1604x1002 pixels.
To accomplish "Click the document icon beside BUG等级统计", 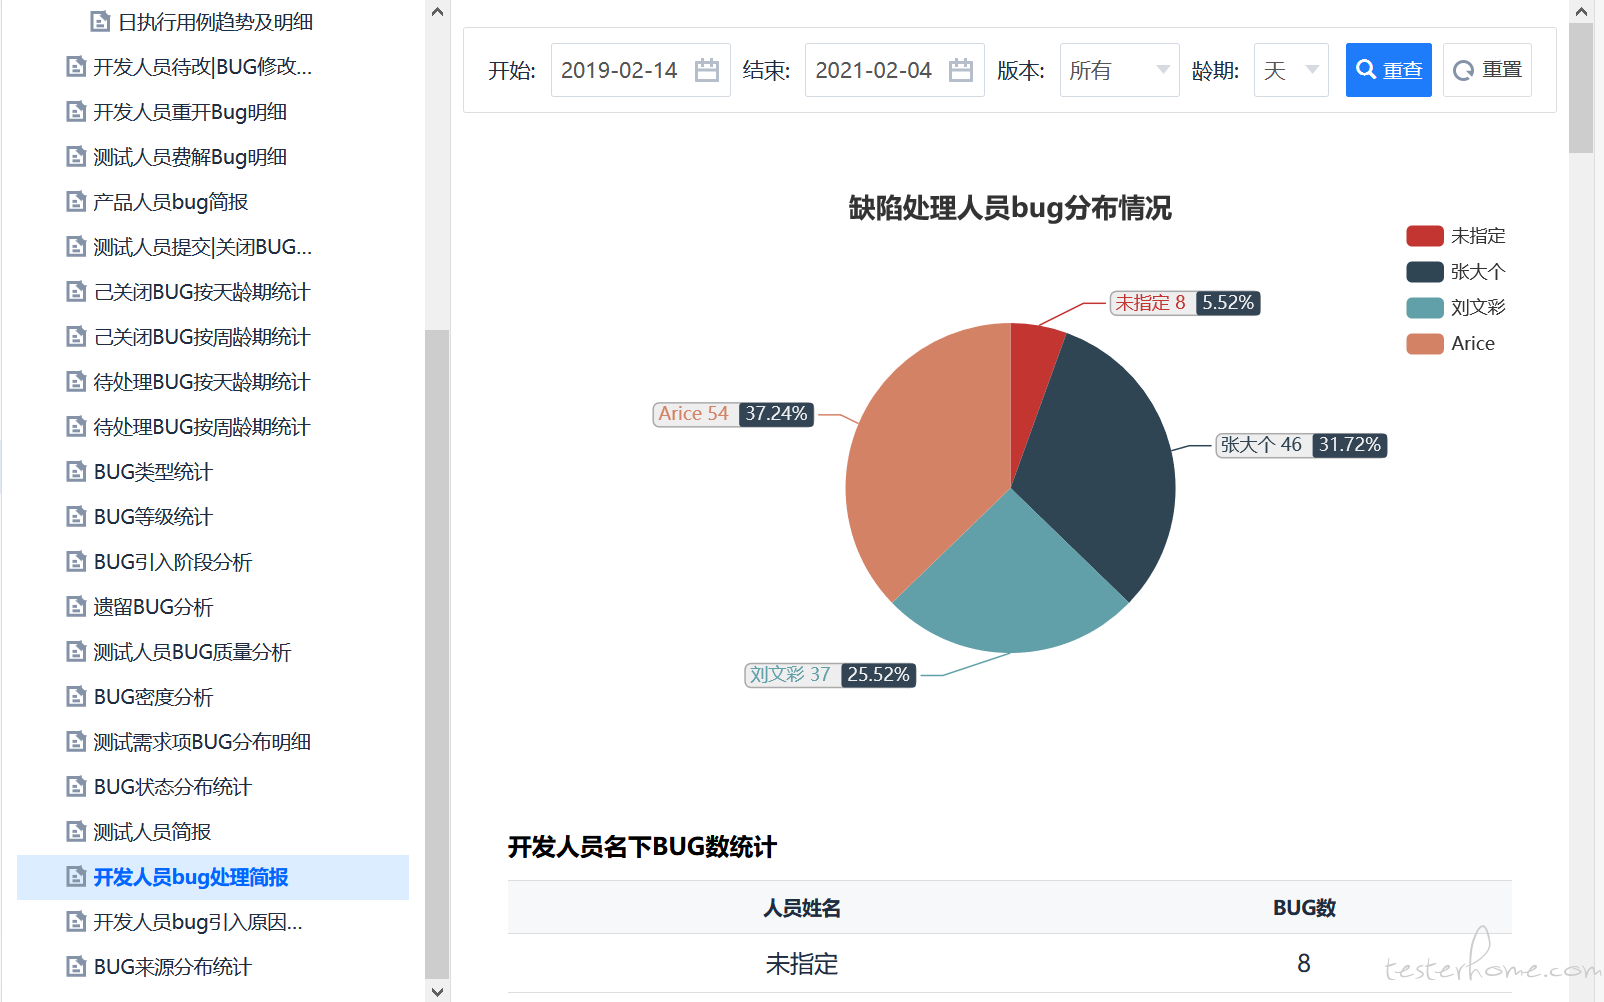I will 76,517.
